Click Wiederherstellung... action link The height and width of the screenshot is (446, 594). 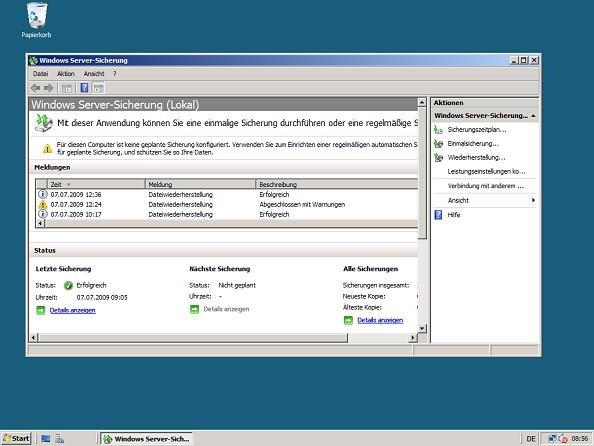[x=476, y=158]
